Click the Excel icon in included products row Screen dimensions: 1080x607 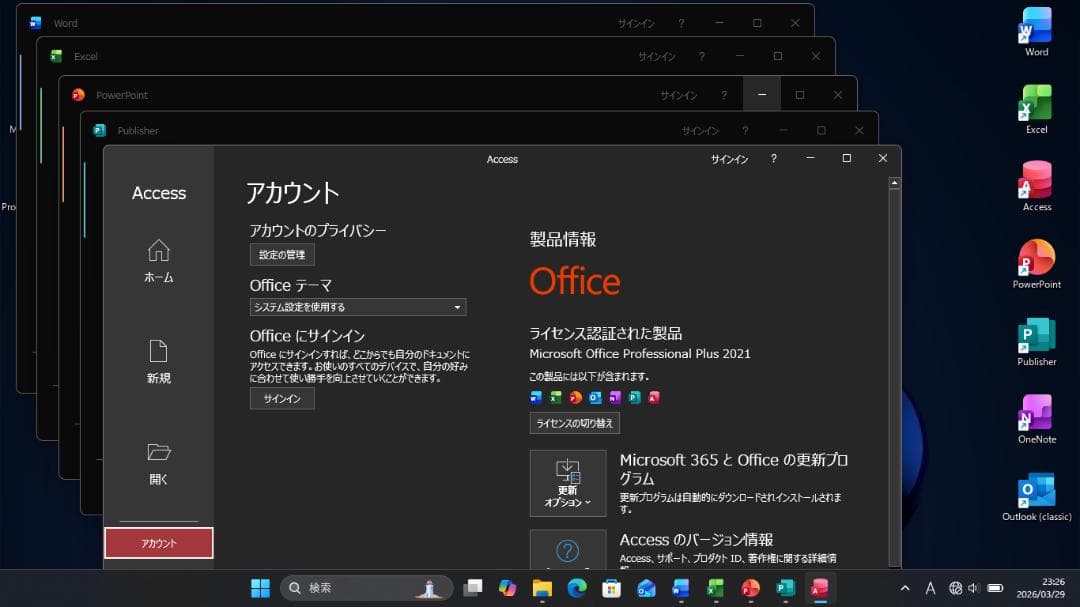click(555, 397)
